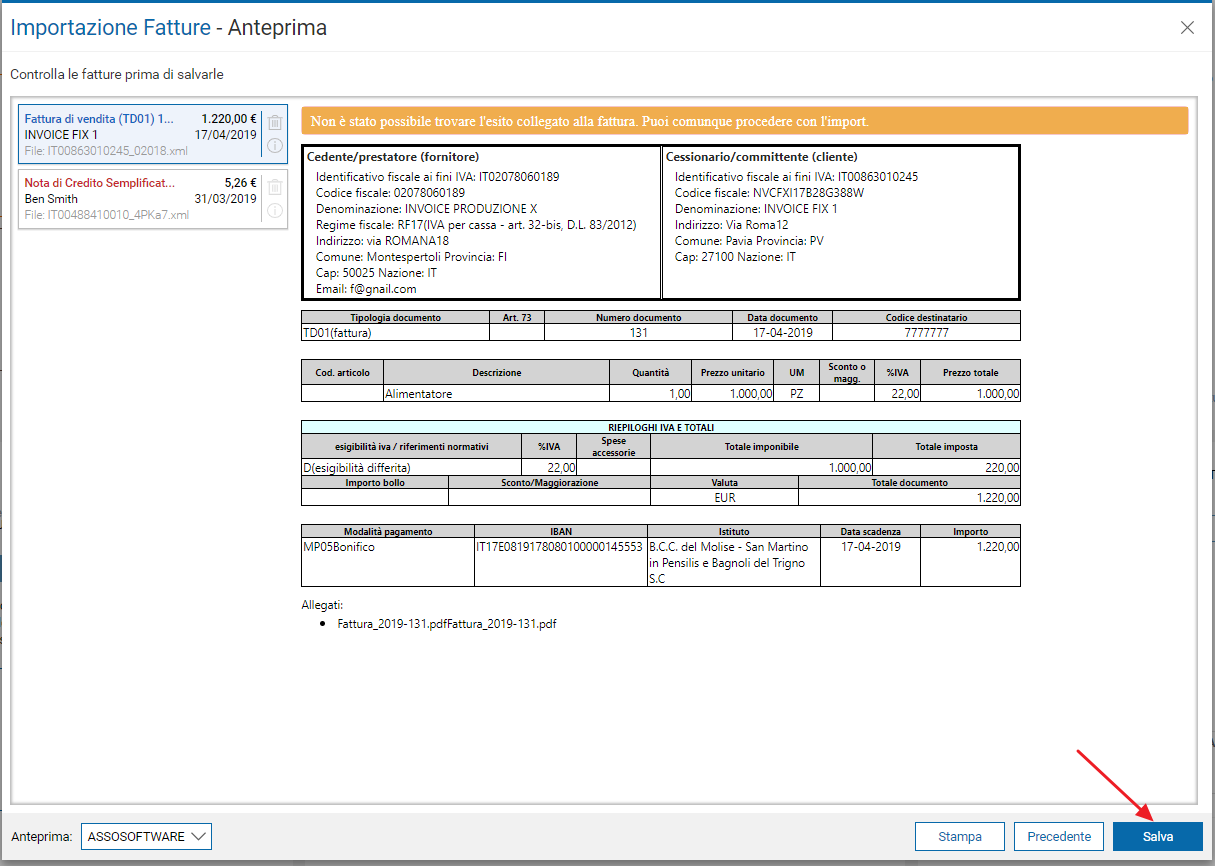
Task: Click the B.C.C. del Molise institute cell
Action: [x=734, y=562]
